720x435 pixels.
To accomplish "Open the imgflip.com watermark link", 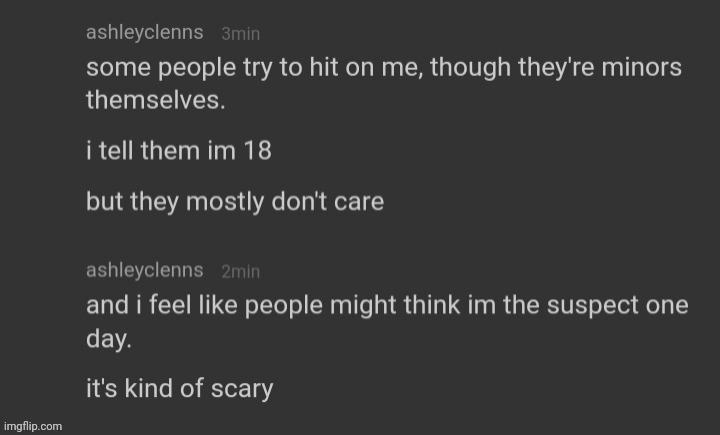I will pos(33,426).
